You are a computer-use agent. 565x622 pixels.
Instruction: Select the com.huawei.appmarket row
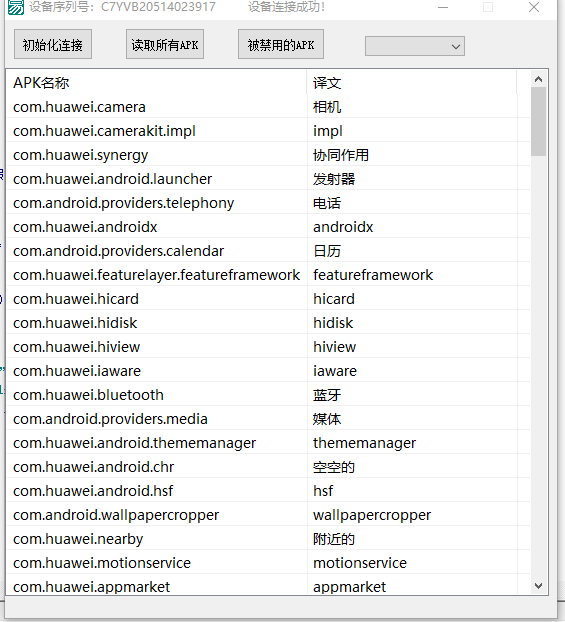pyautogui.click(x=268, y=586)
